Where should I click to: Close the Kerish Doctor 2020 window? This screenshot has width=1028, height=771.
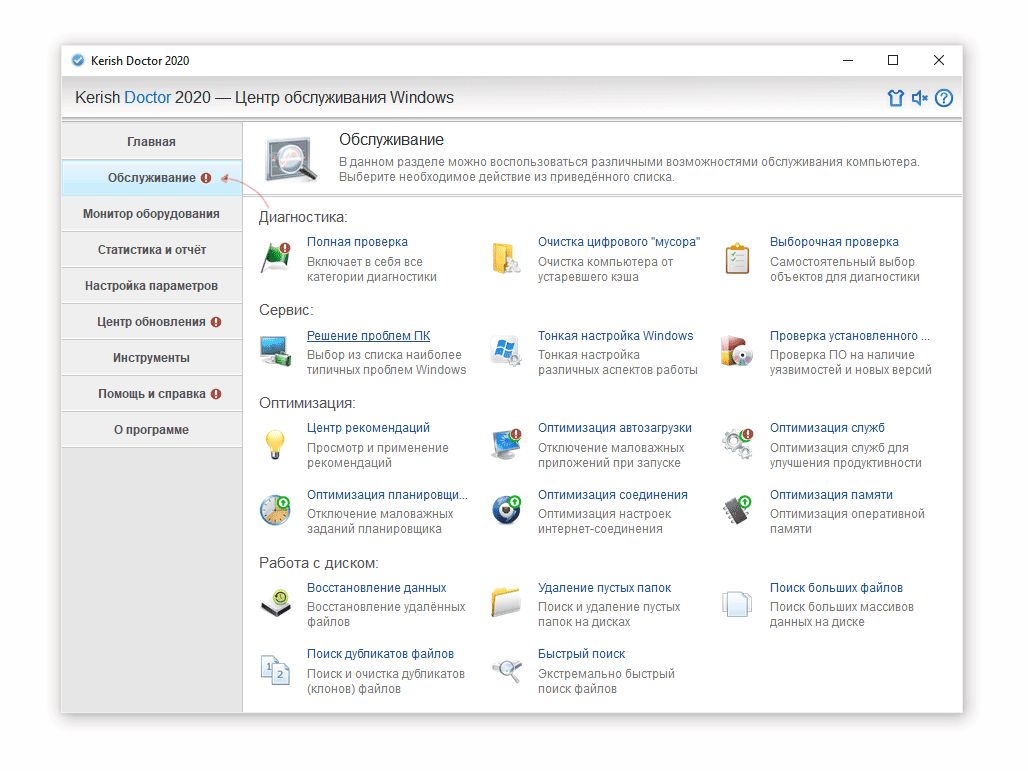click(939, 60)
